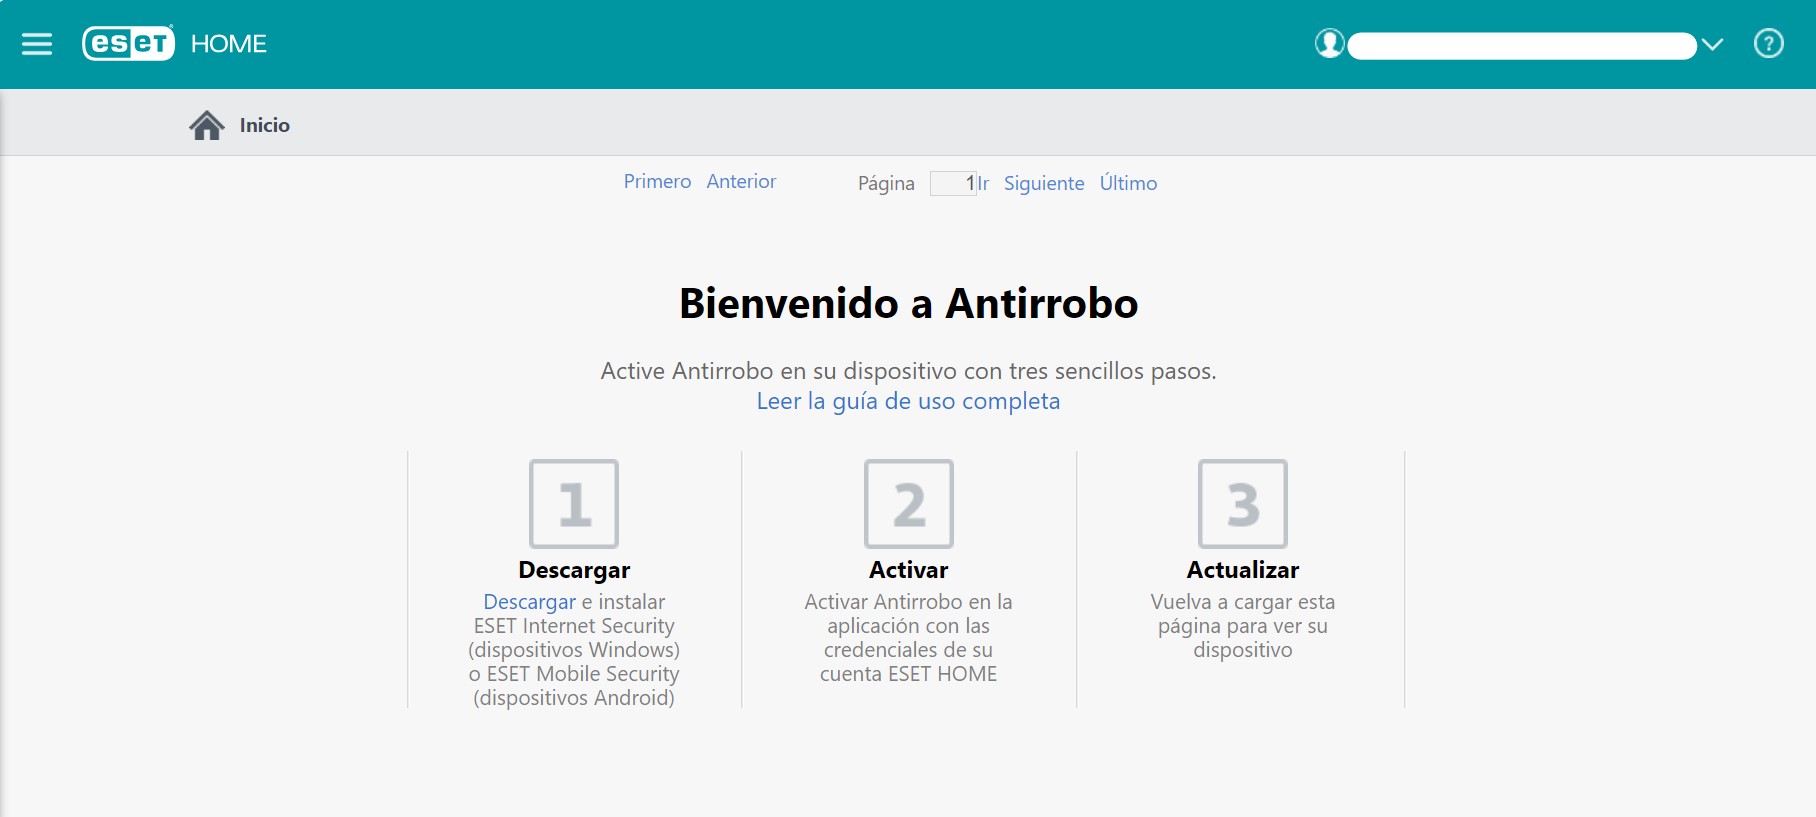Jump to Último page link
This screenshot has height=817, width=1816.
coord(1128,183)
